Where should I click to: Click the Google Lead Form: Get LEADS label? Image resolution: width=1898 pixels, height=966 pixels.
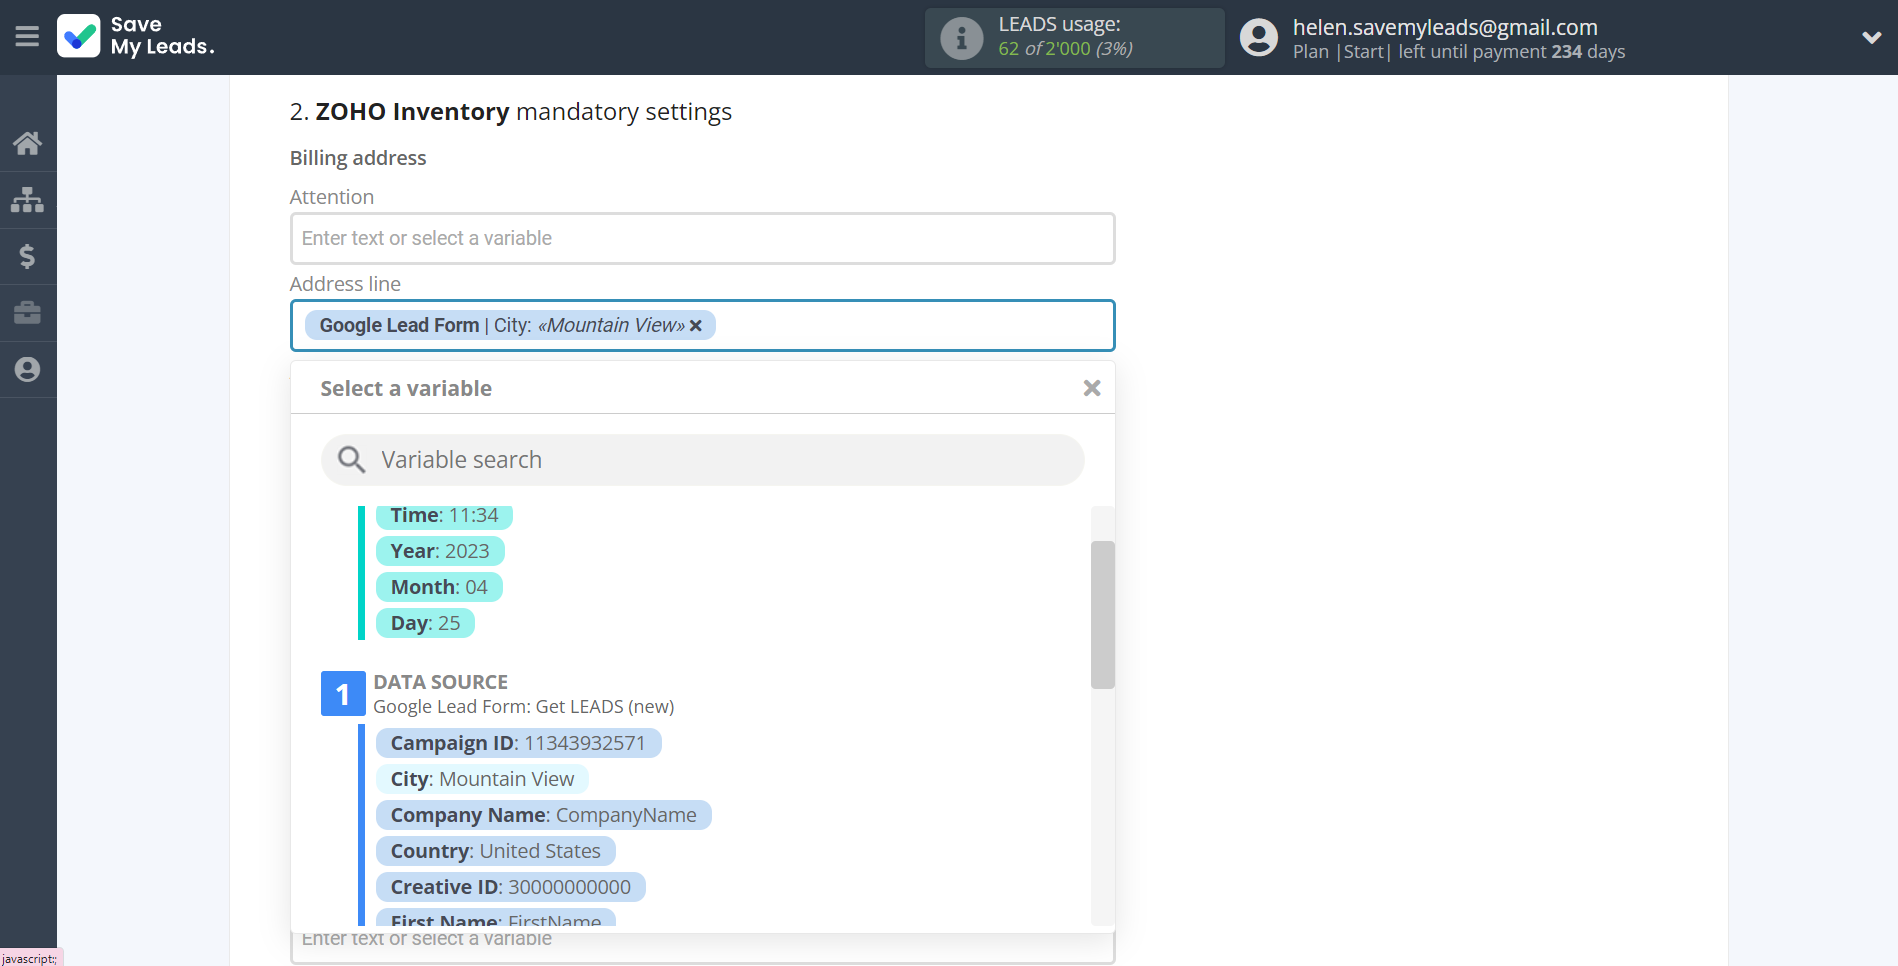(x=523, y=707)
